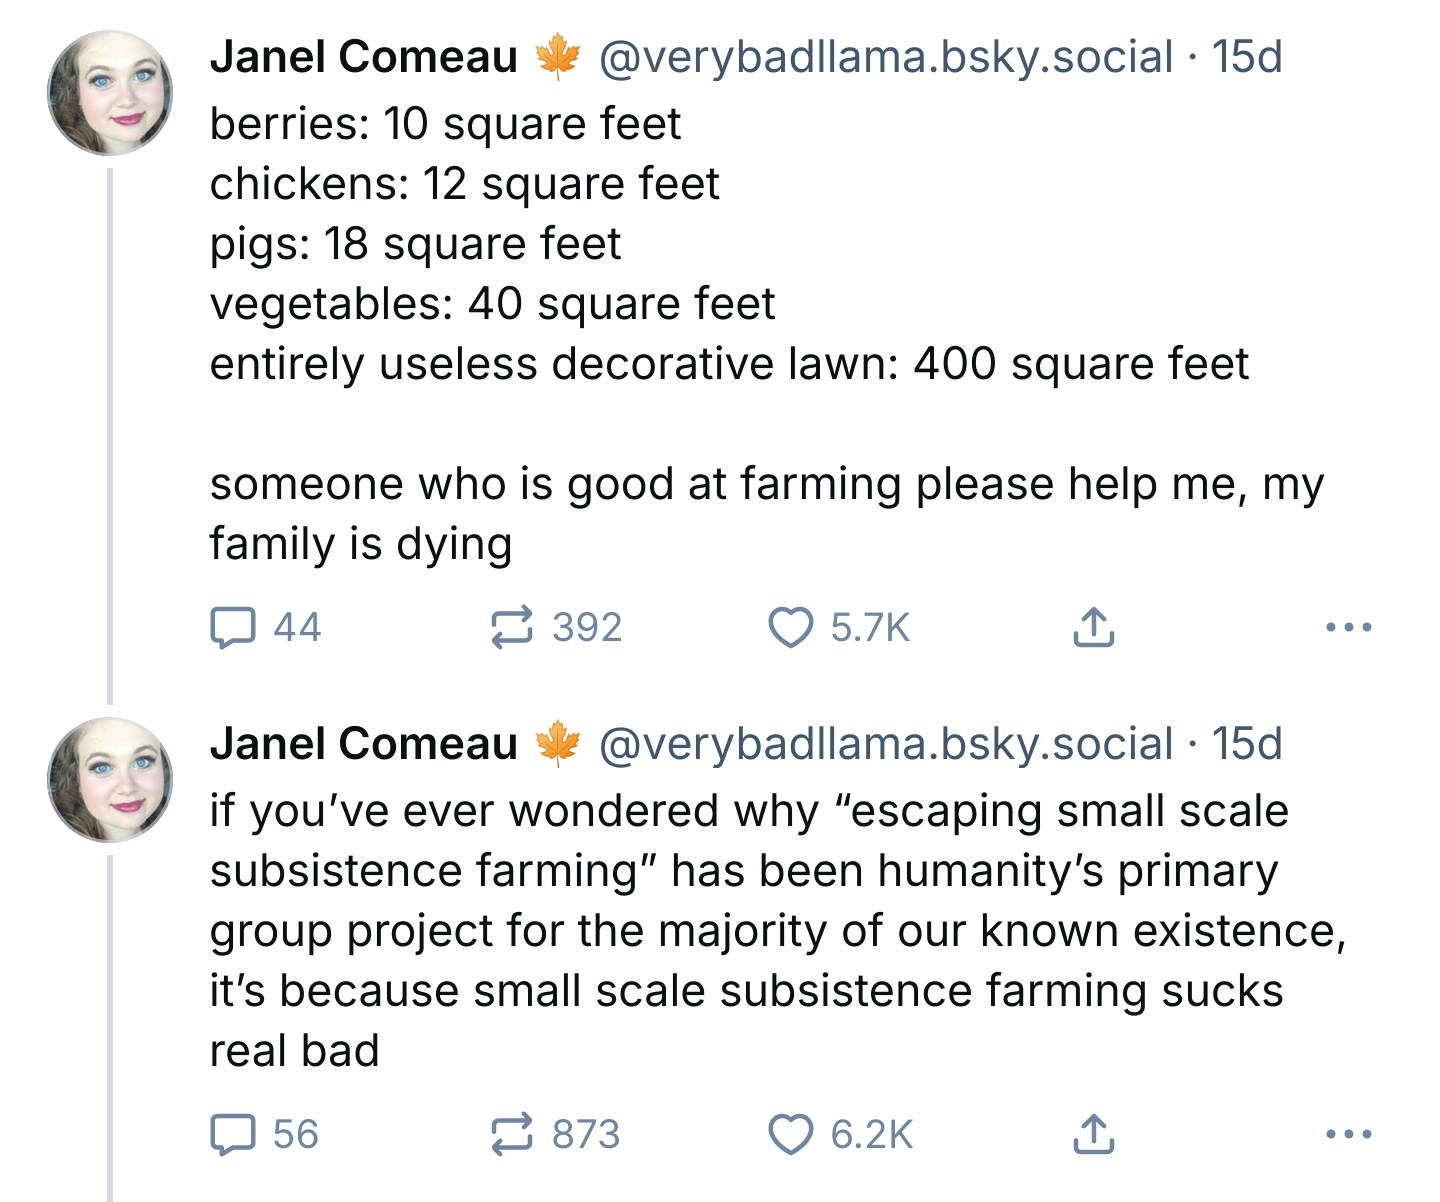Image resolution: width=1440 pixels, height=1202 pixels.
Task: Open more options on the second post
Action: (x=1348, y=1135)
